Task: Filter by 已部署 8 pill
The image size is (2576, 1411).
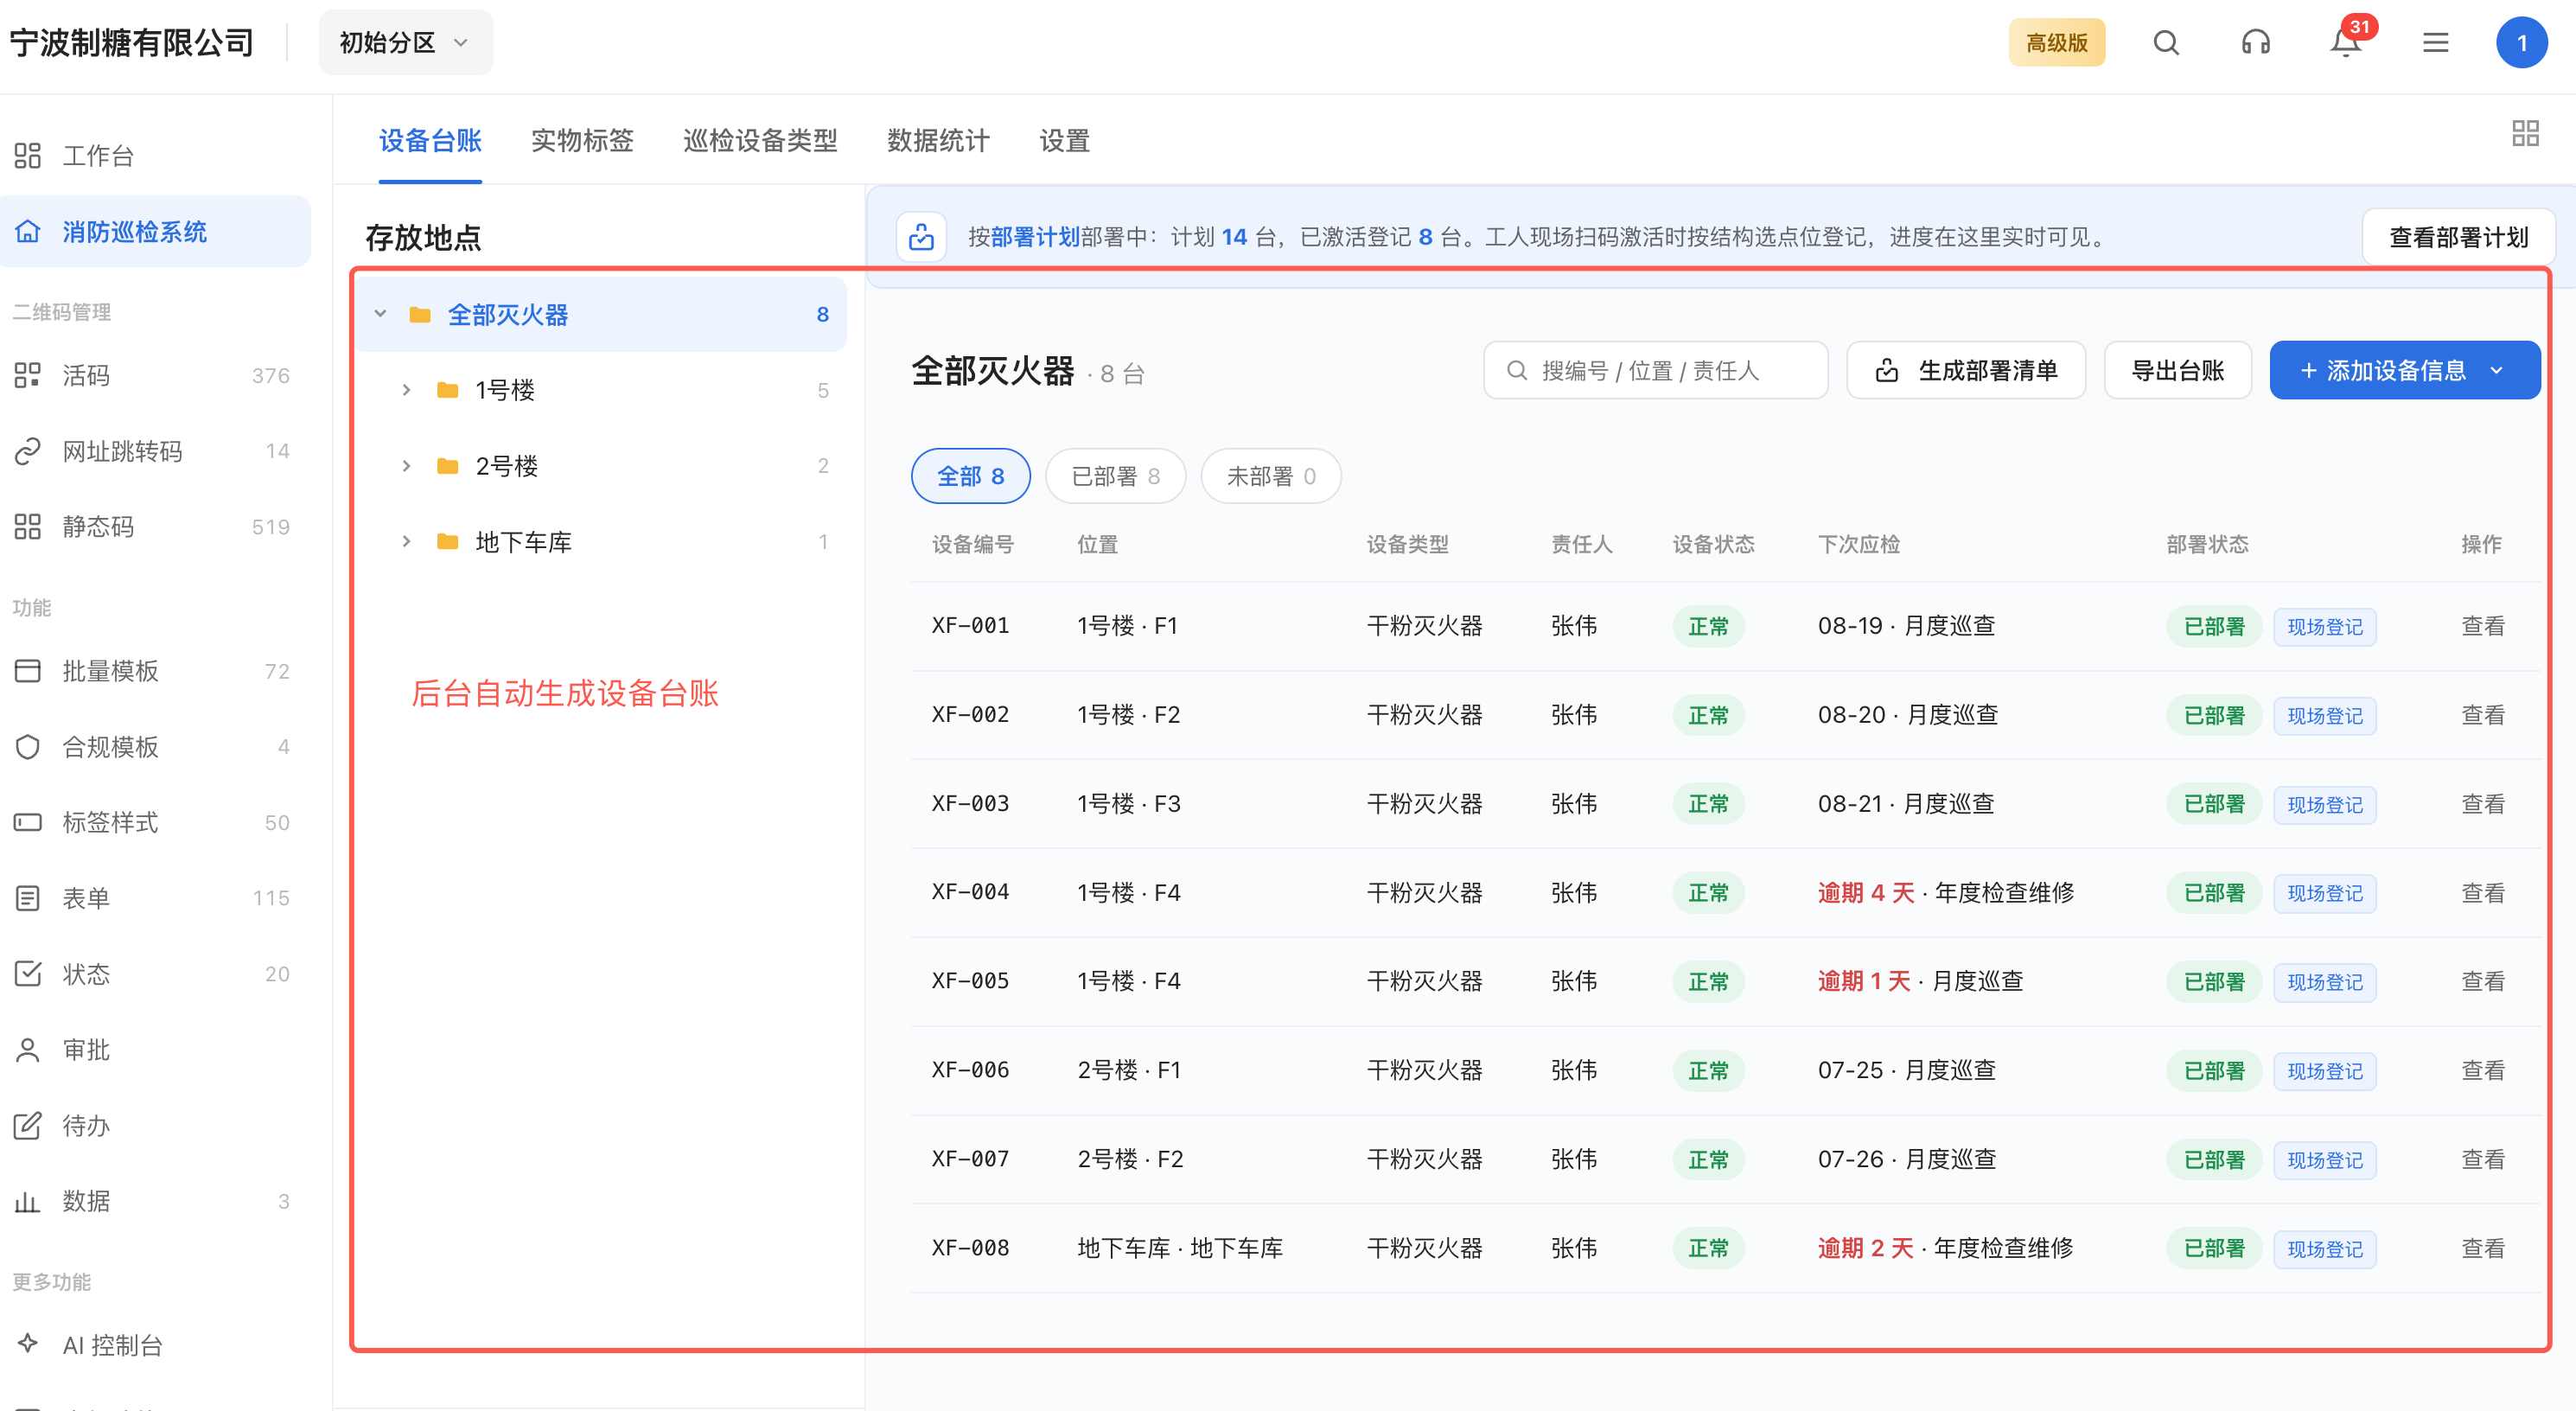Action: point(1115,476)
